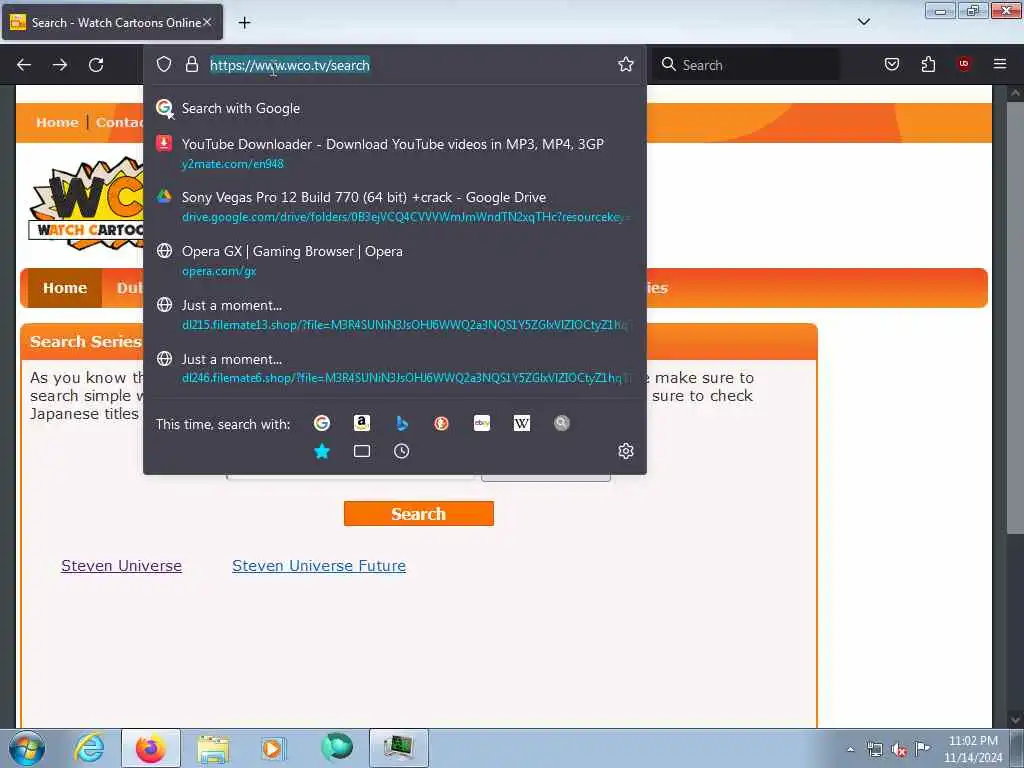Open the Sony Vegas Pro Google Drive suggestion
Image resolution: width=1024 pixels, height=768 pixels.
click(x=394, y=206)
